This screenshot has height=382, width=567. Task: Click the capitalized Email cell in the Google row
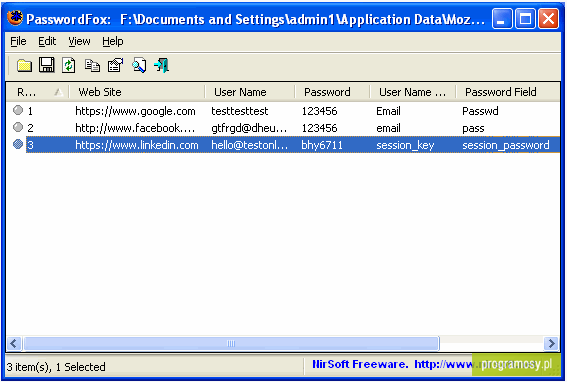388,111
